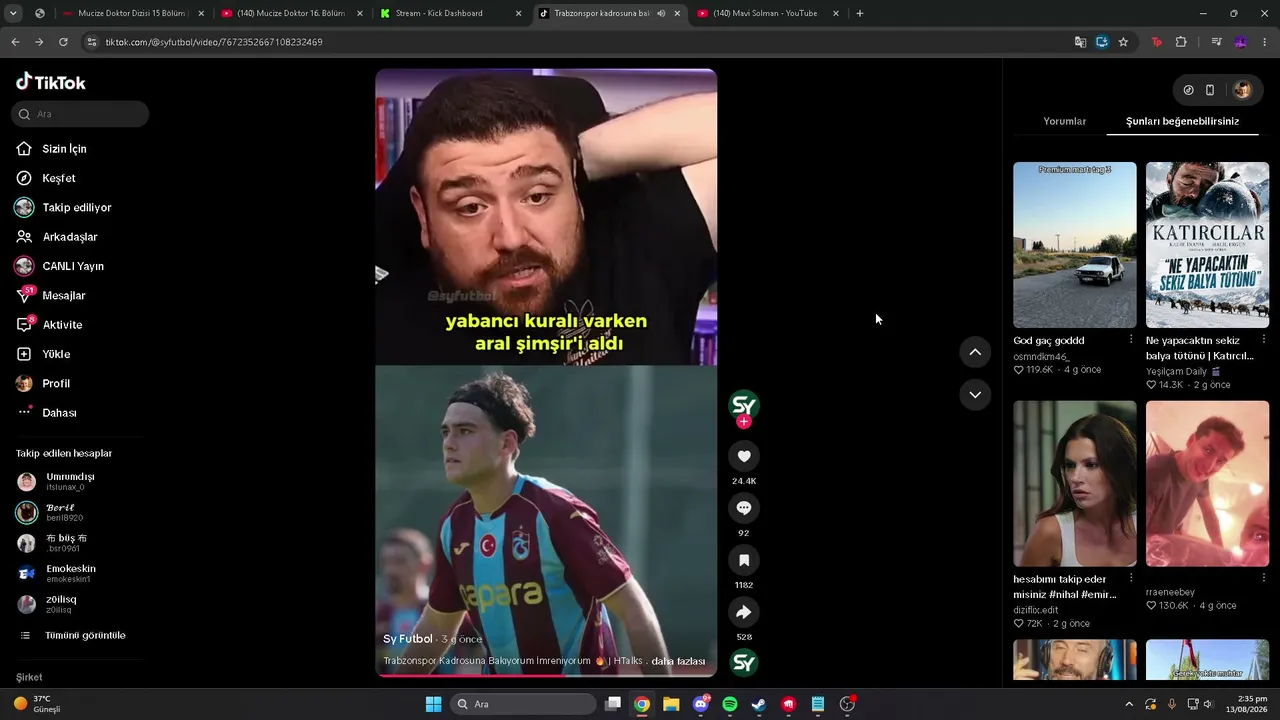Translate this page via address bar icon
The width and height of the screenshot is (1280, 720).
[x=1080, y=42]
